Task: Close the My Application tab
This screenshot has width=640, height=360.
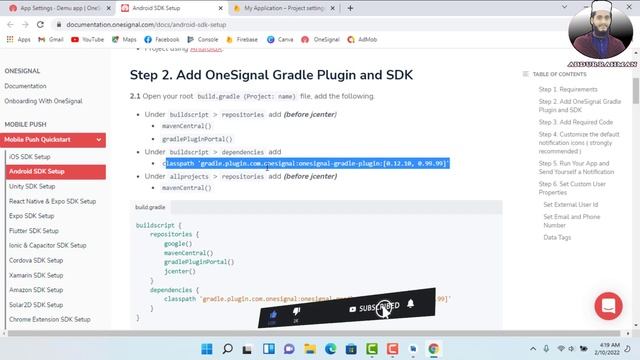Action: tap(333, 8)
